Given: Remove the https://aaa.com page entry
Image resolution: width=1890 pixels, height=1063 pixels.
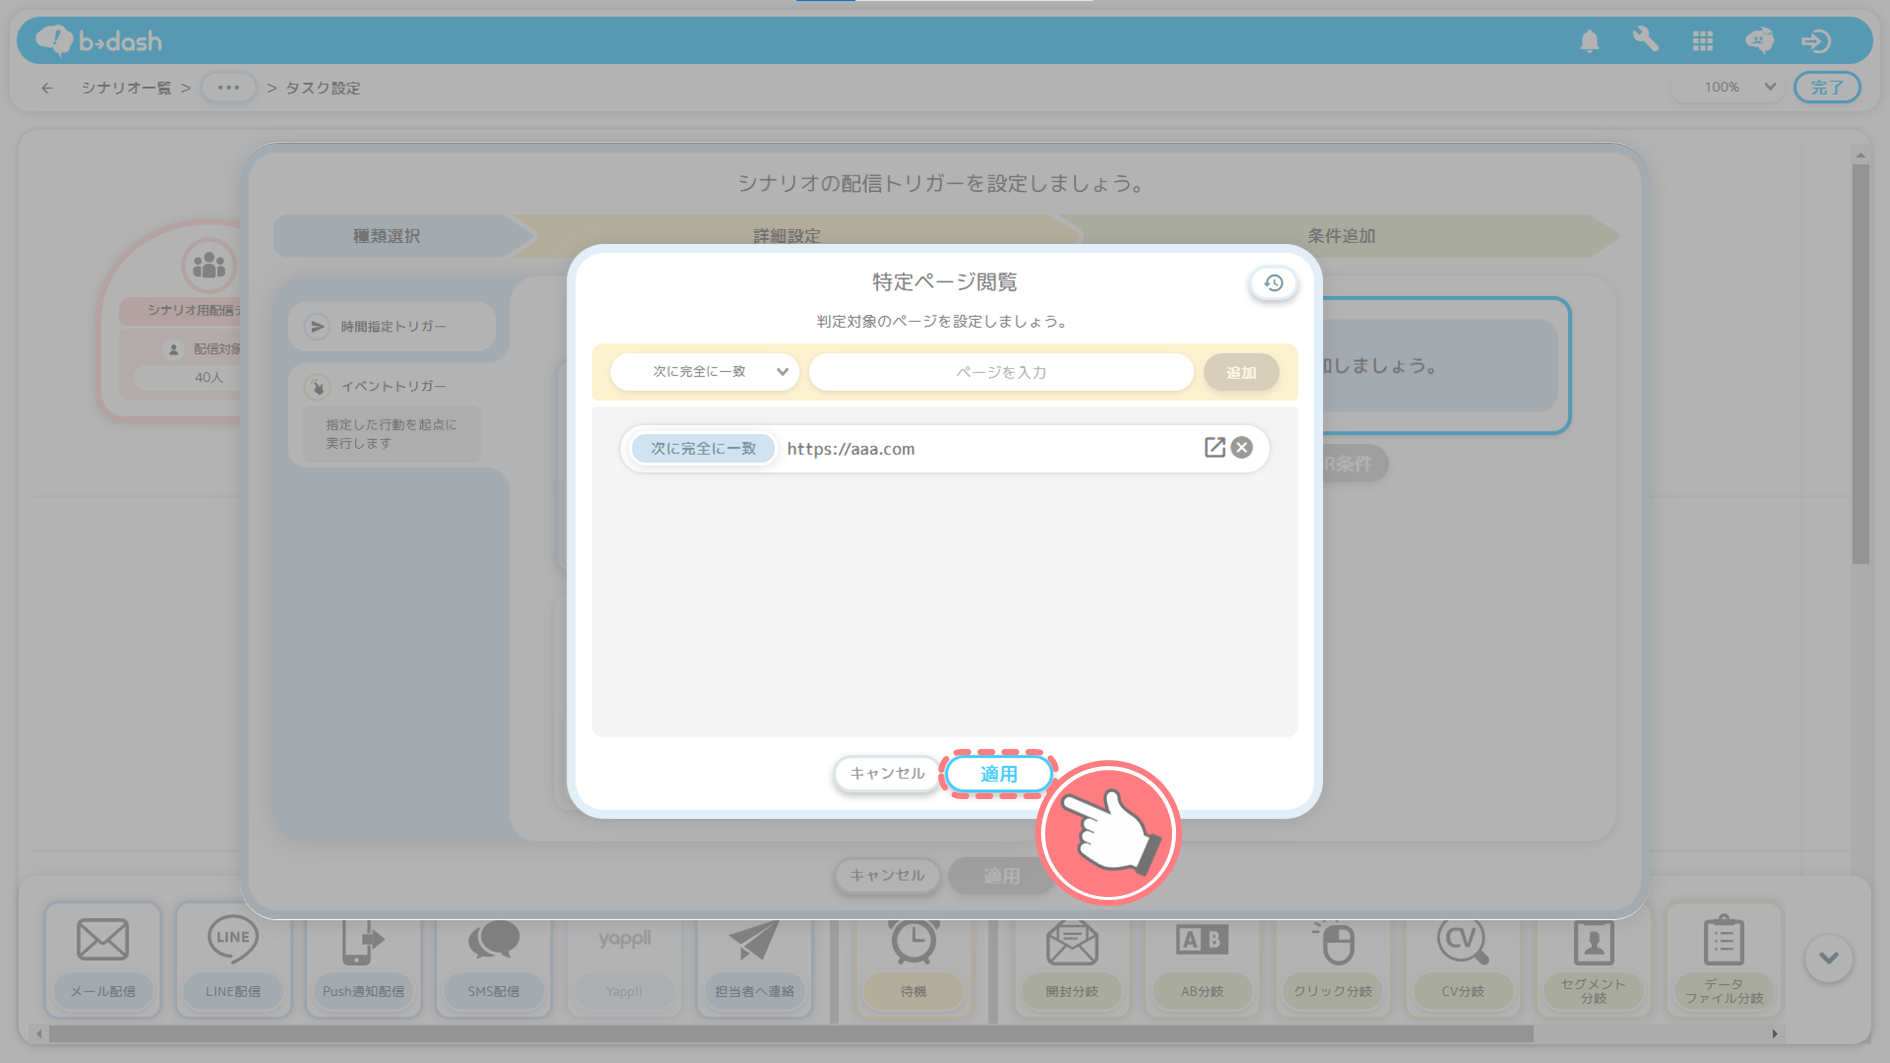Looking at the screenshot, I should pos(1242,447).
